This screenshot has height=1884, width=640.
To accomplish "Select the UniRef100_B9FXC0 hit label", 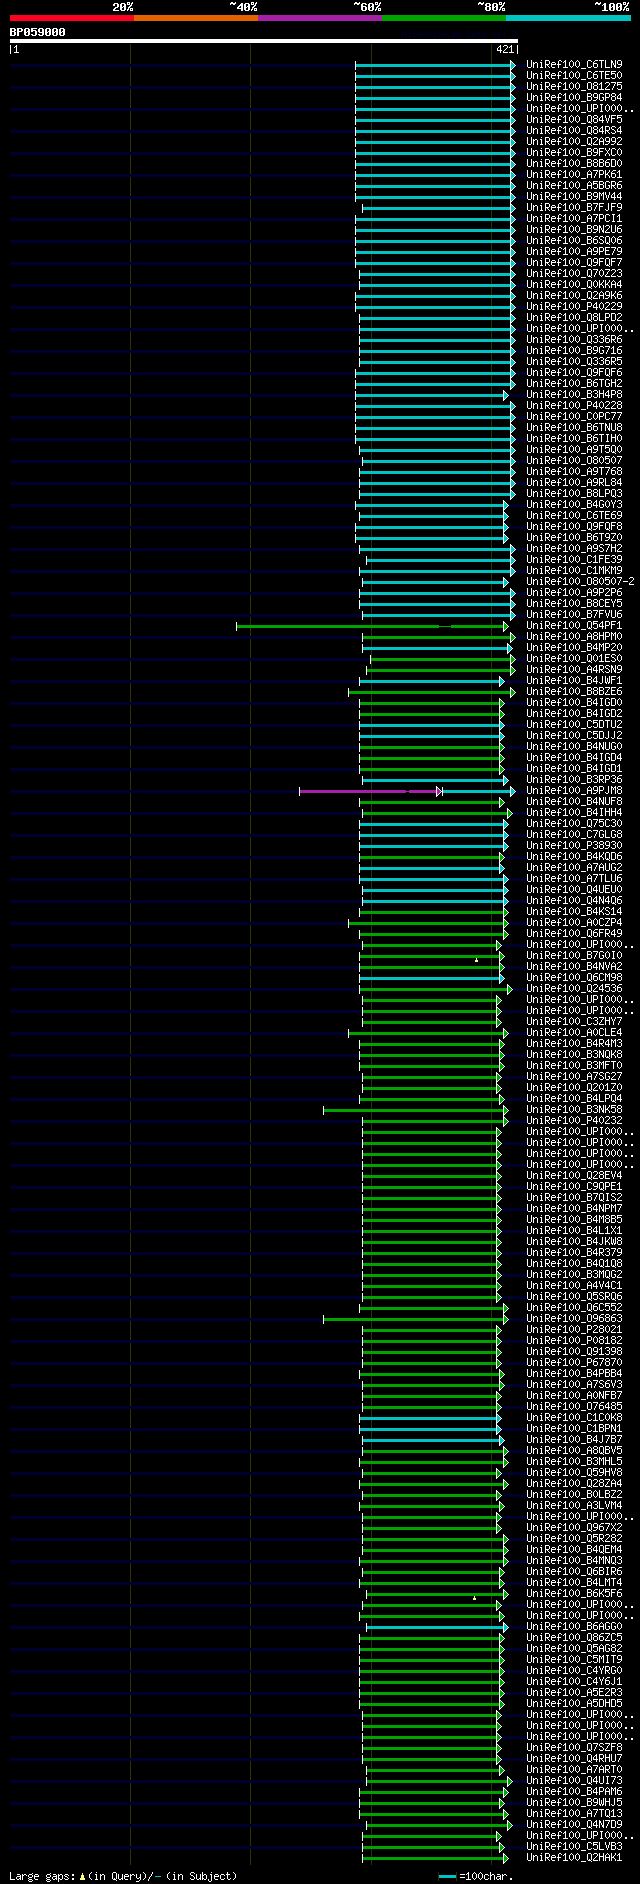I will [x=574, y=152].
